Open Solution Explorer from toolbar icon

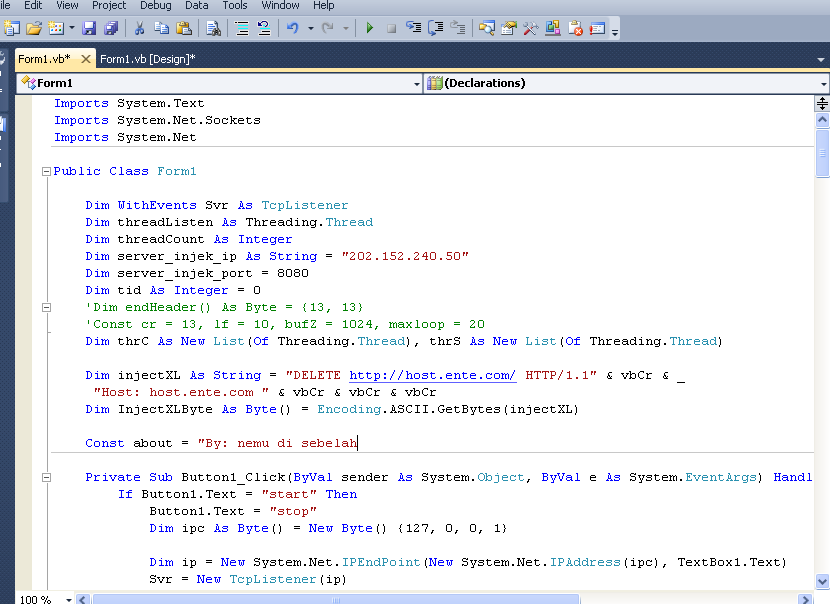coord(486,28)
